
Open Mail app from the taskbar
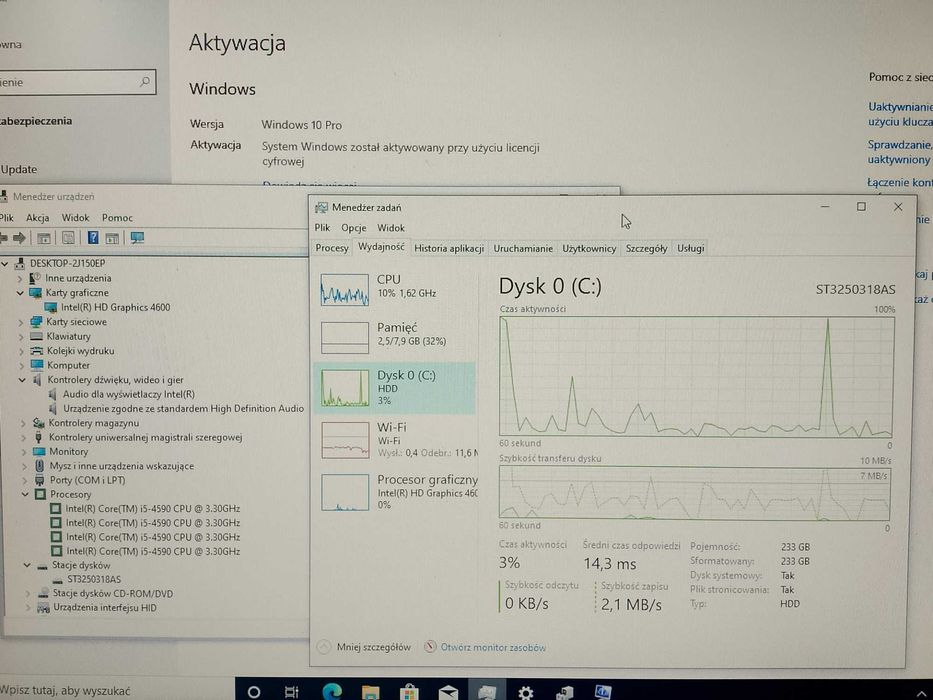tap(447, 692)
